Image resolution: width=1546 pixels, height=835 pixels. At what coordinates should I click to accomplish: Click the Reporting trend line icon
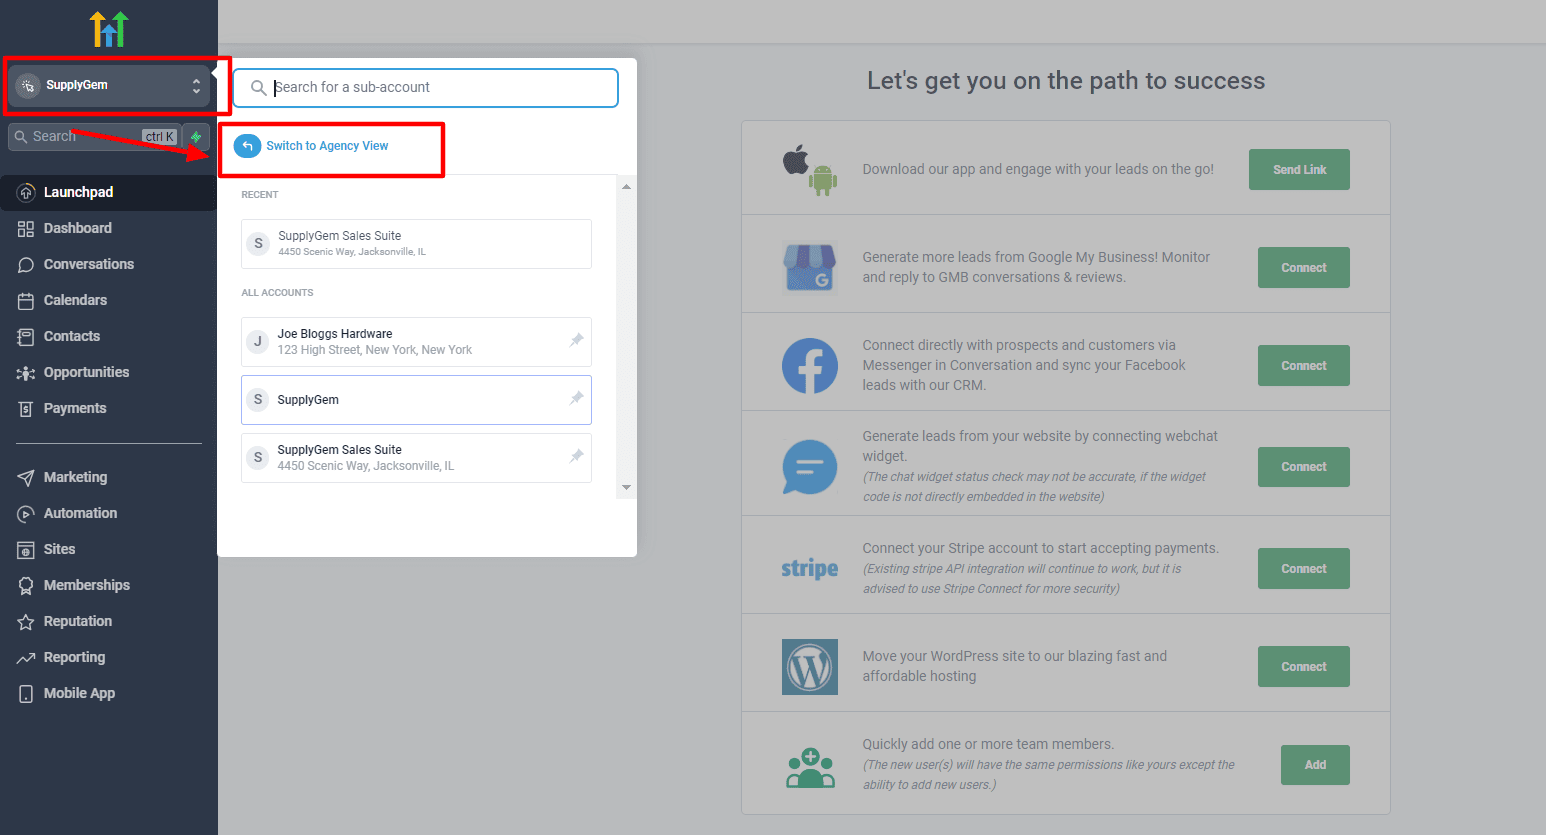pyautogui.click(x=26, y=658)
